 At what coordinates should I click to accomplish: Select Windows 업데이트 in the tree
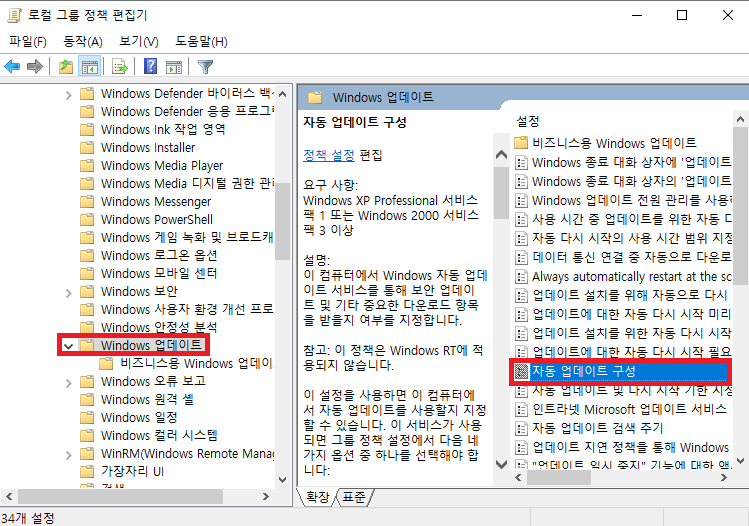pyautogui.click(x=152, y=345)
